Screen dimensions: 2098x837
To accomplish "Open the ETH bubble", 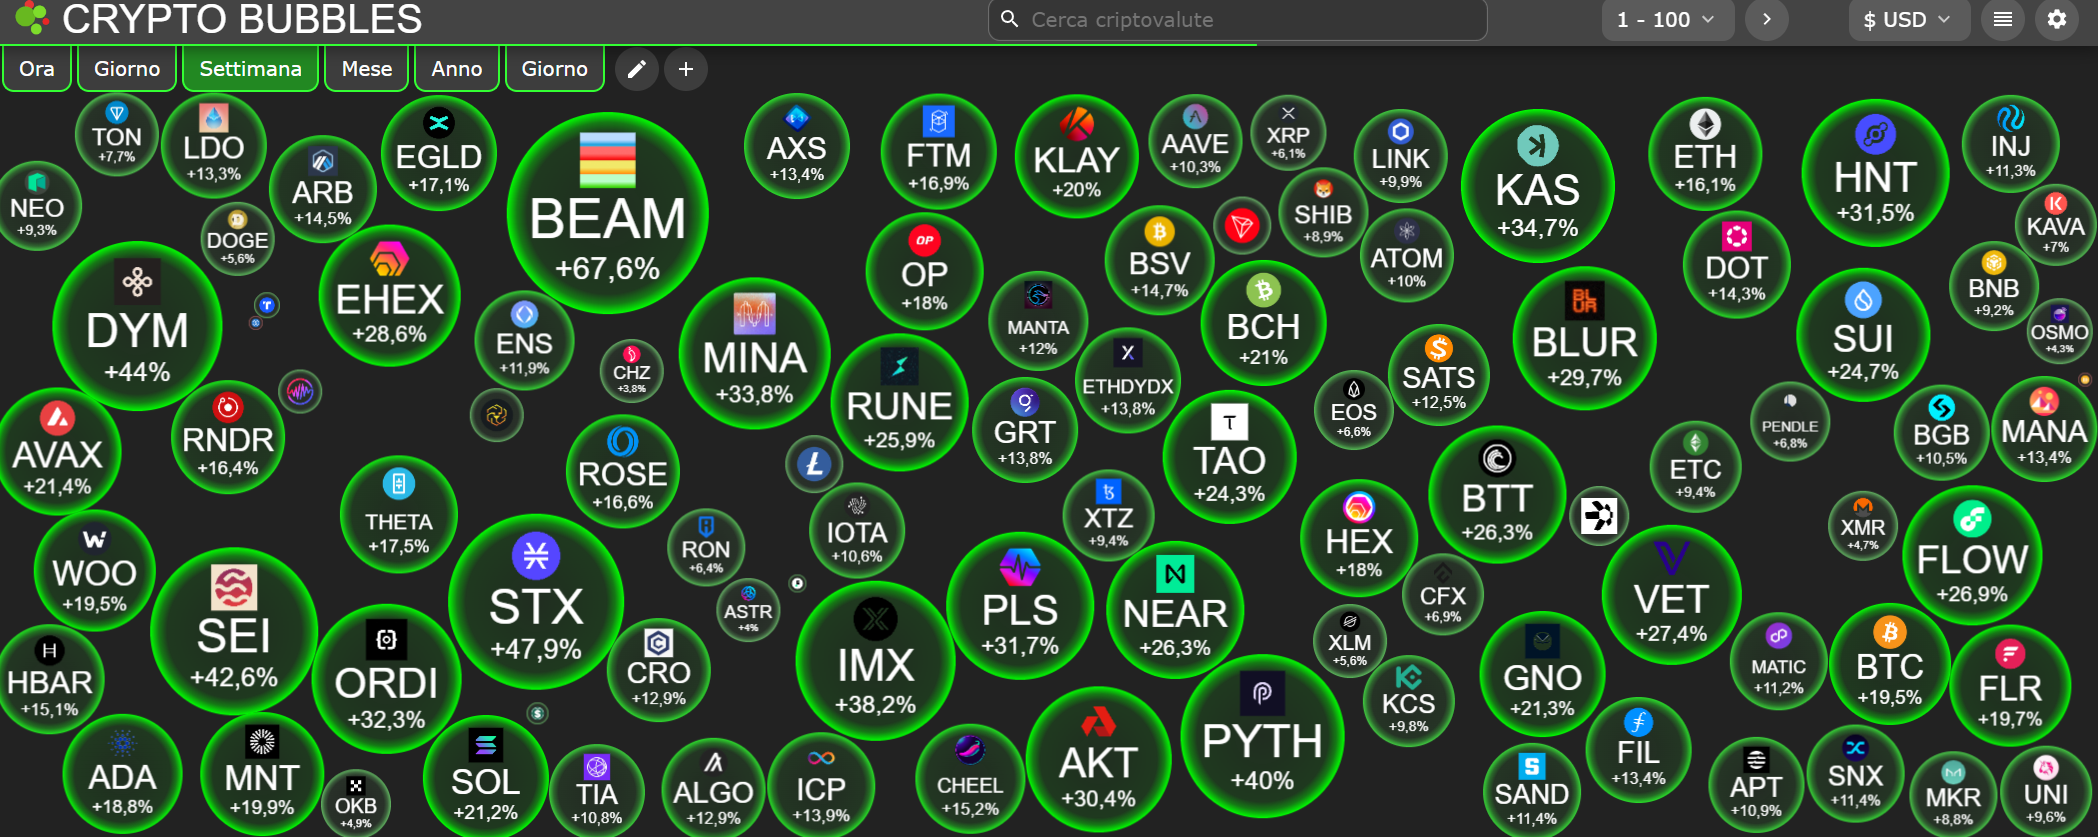I will [x=1705, y=153].
